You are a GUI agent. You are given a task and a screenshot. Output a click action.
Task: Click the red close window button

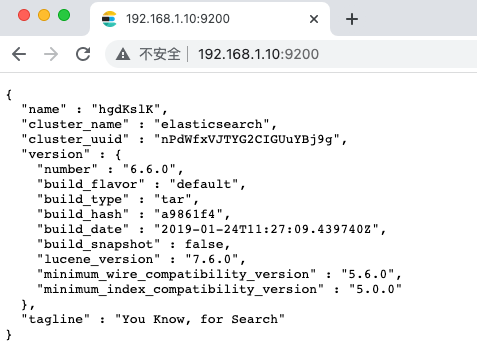pyautogui.click(x=24, y=15)
